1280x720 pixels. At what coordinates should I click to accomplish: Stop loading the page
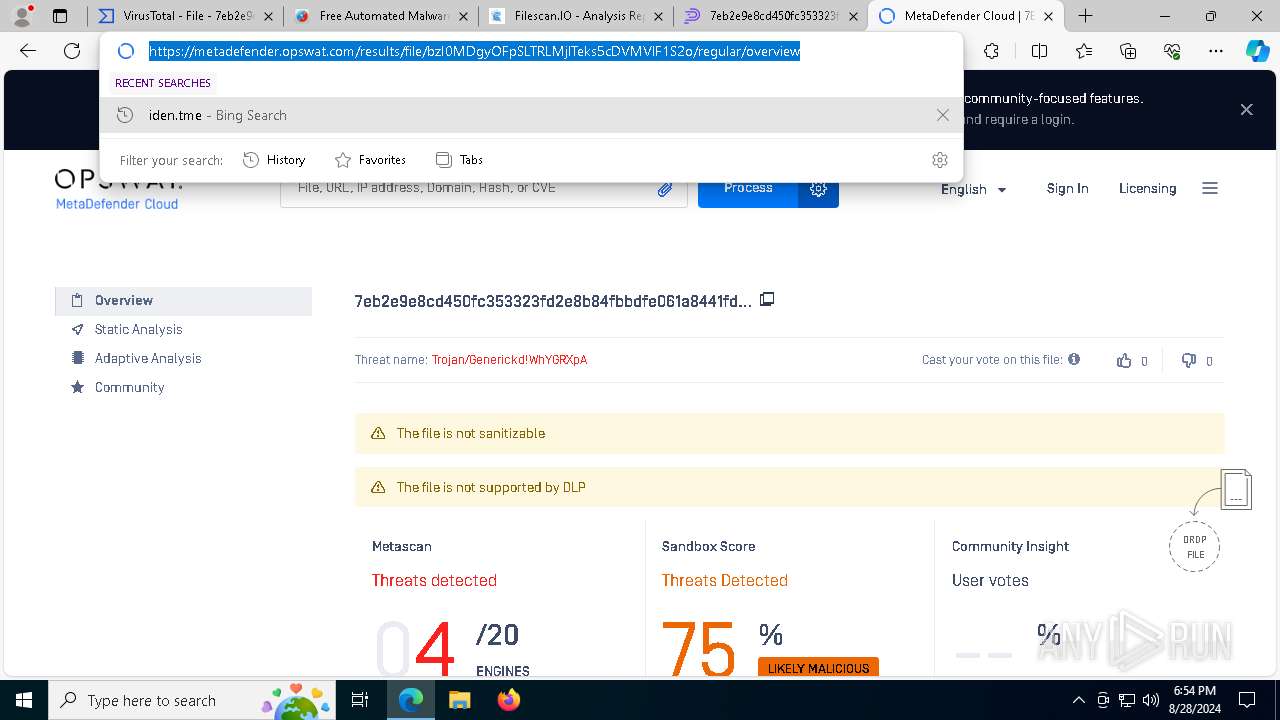pos(72,51)
